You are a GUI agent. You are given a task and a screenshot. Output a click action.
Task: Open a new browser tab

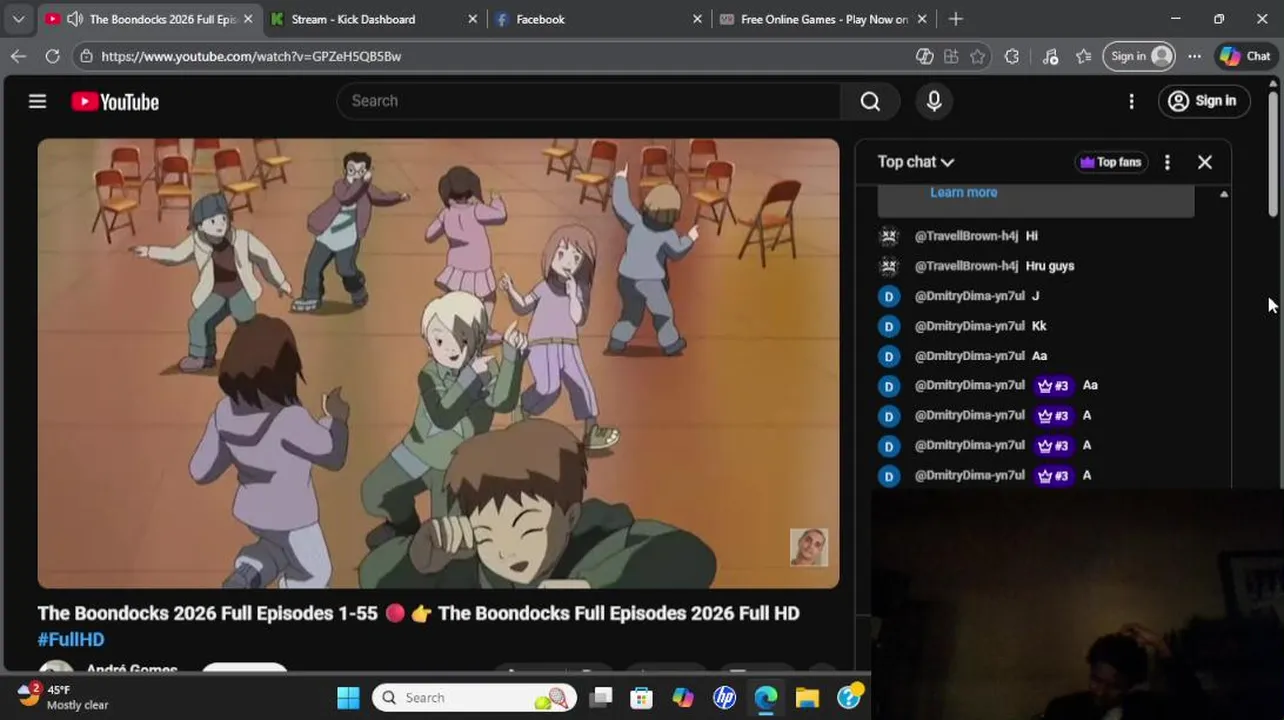click(955, 19)
